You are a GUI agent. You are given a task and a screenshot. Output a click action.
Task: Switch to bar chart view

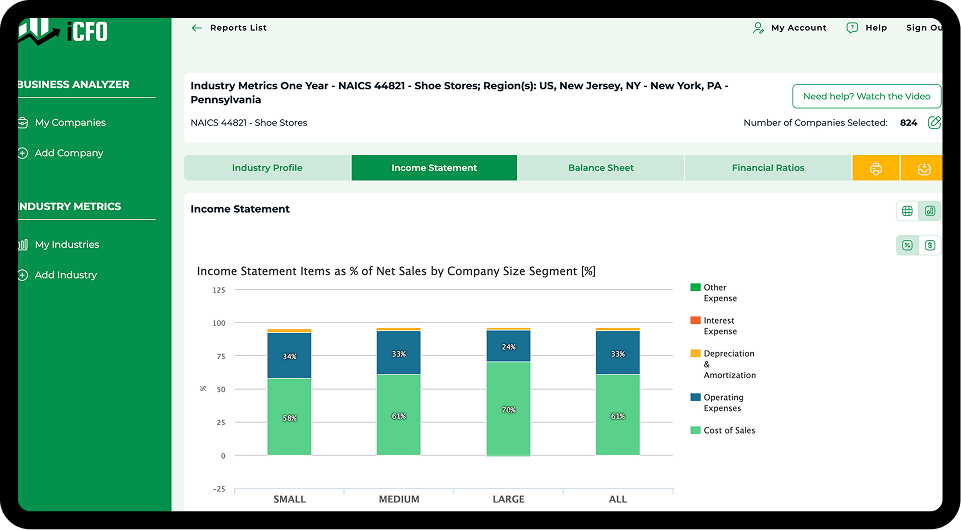point(930,211)
